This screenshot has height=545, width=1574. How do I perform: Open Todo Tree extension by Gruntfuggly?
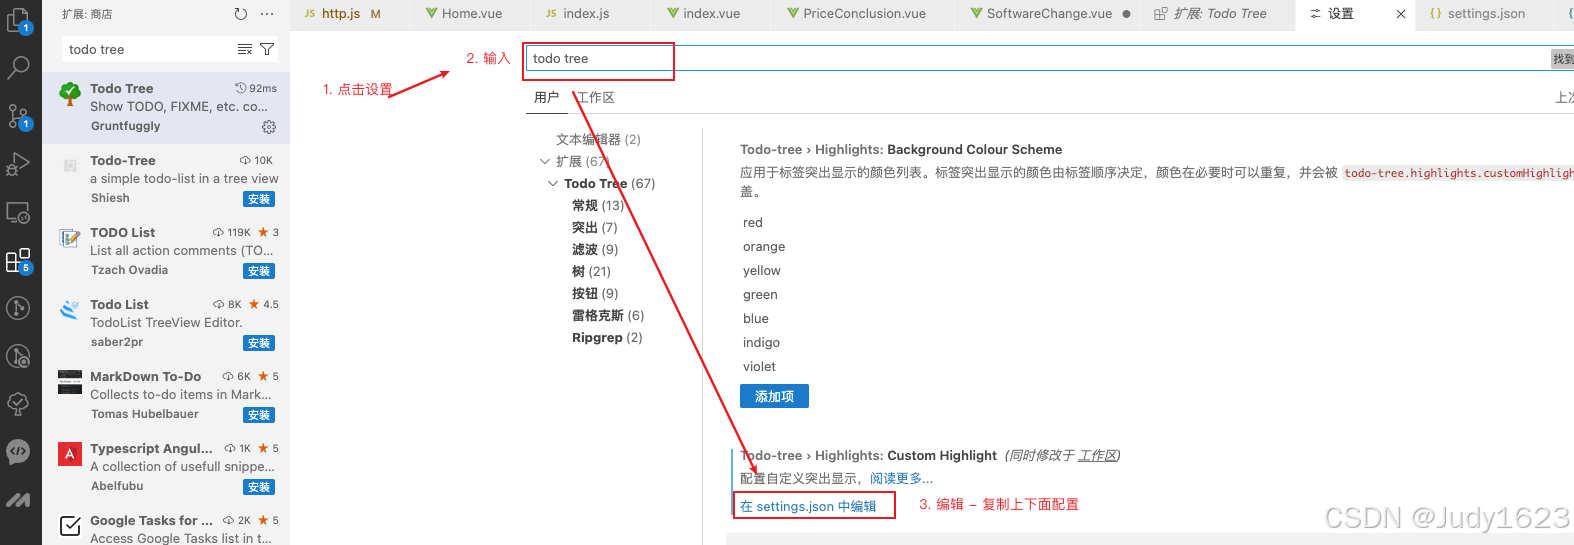166,107
